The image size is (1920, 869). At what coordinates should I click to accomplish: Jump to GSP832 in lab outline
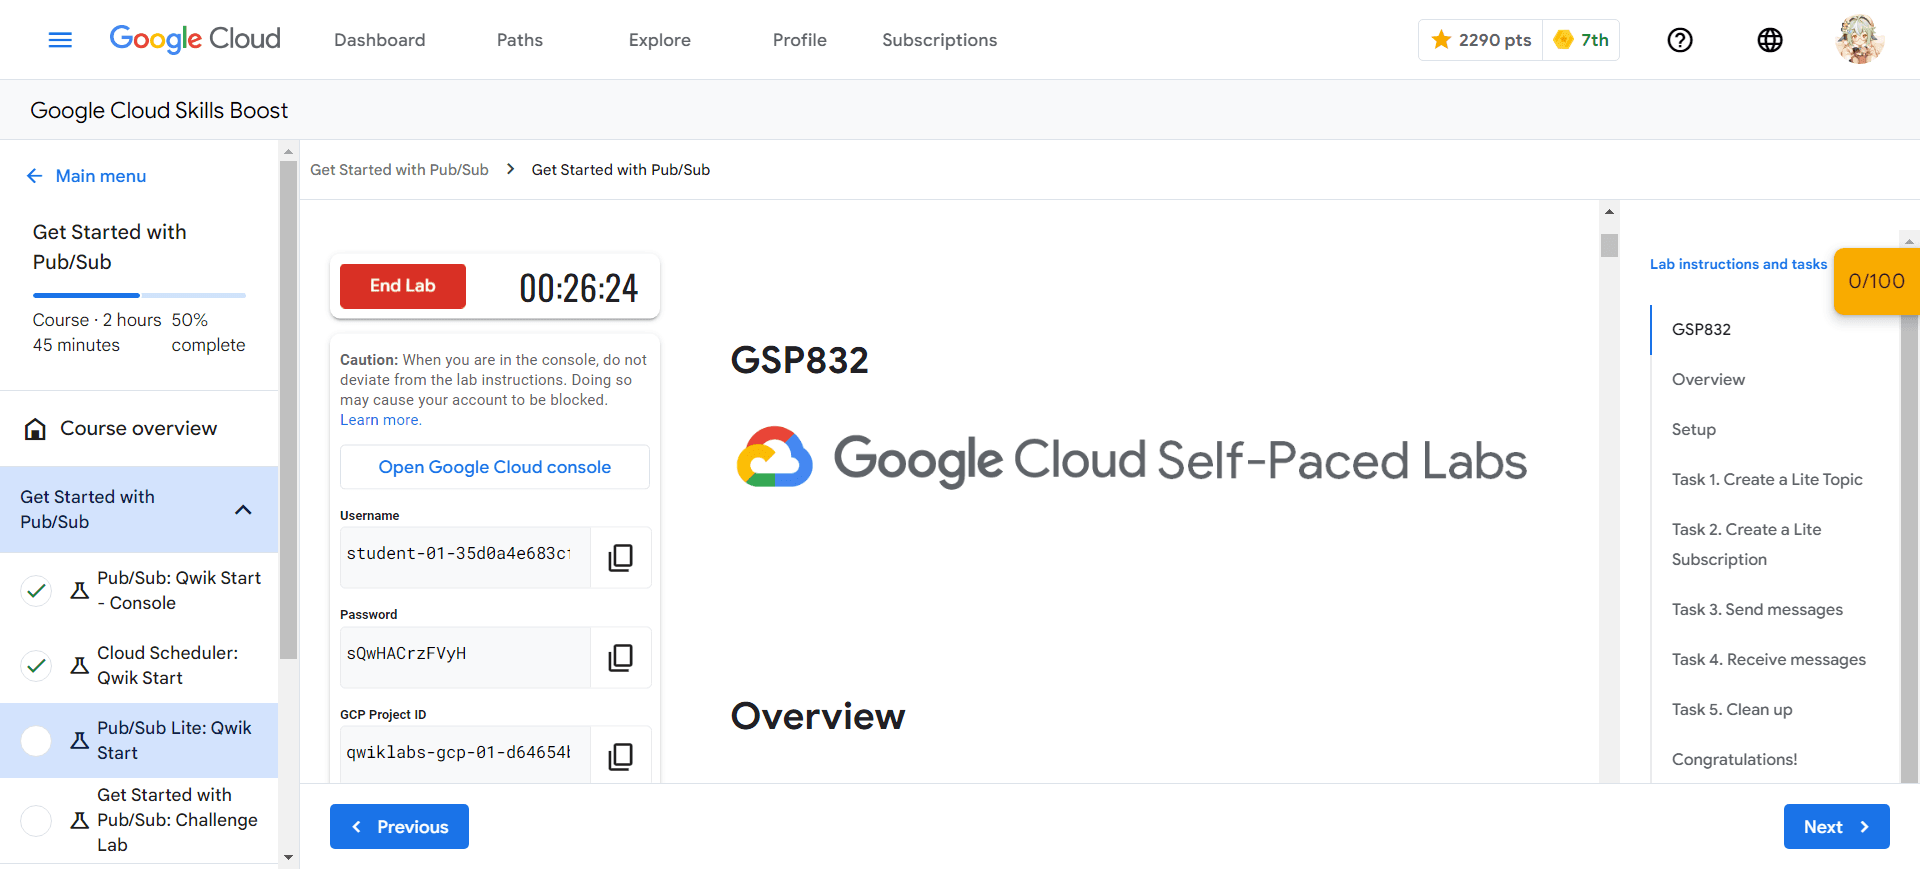point(1701,329)
